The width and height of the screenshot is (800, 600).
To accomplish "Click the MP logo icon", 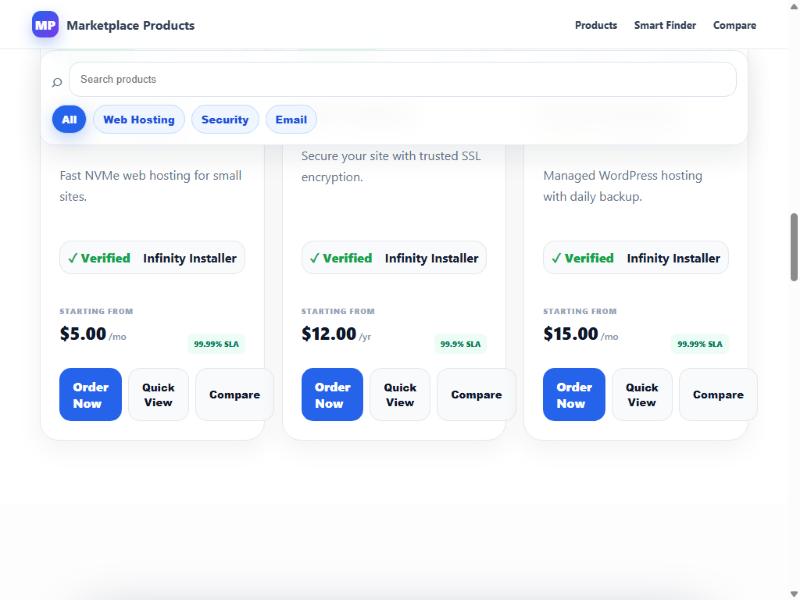I will tap(45, 24).
